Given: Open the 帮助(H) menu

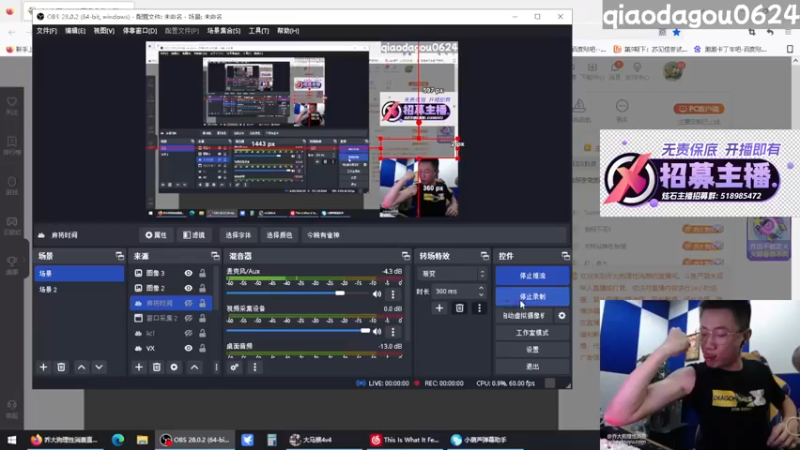Looking at the screenshot, I should (x=288, y=31).
